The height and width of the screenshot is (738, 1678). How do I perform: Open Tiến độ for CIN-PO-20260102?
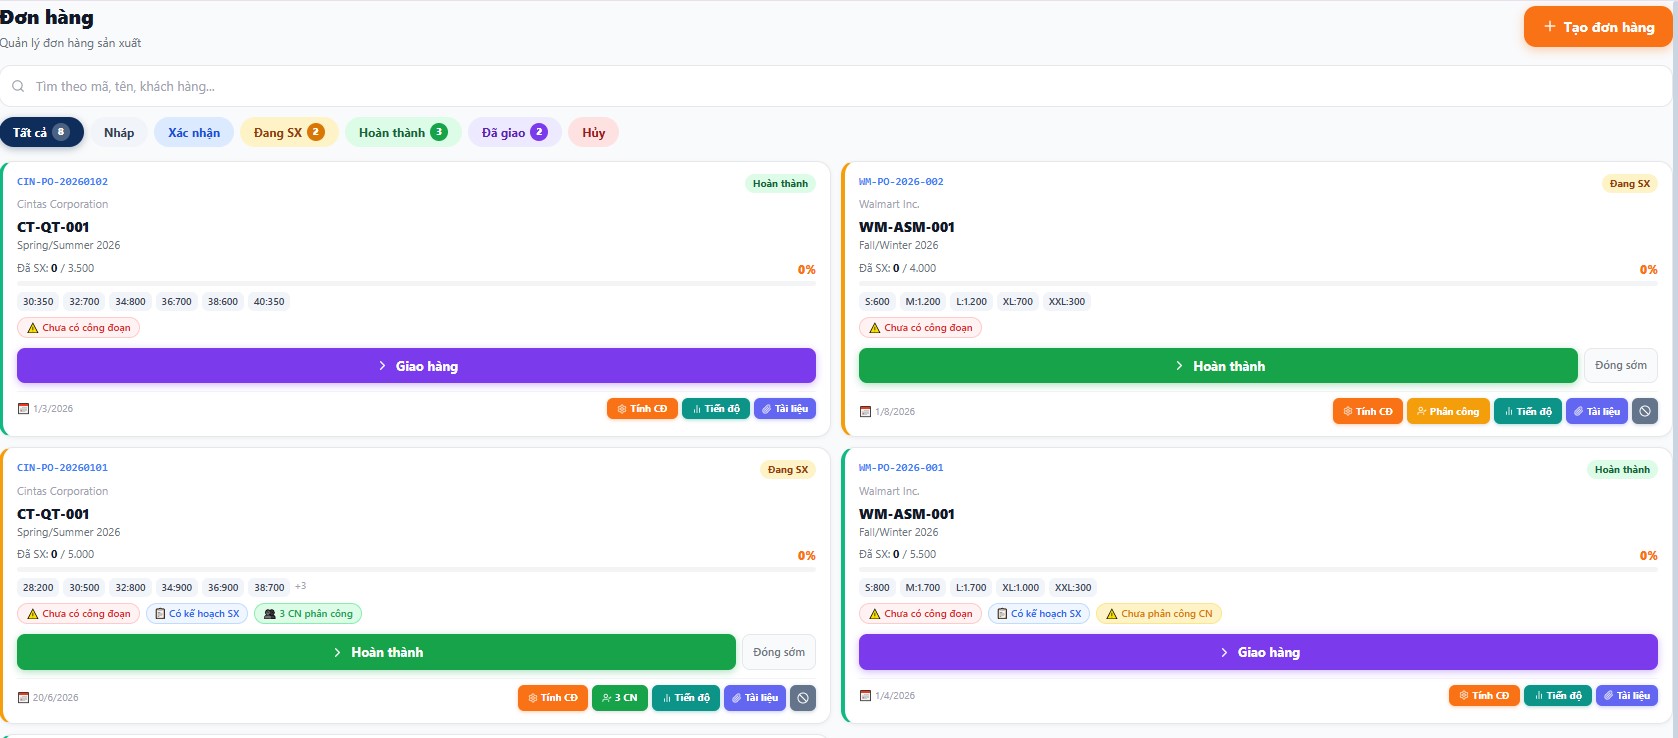[x=716, y=408]
